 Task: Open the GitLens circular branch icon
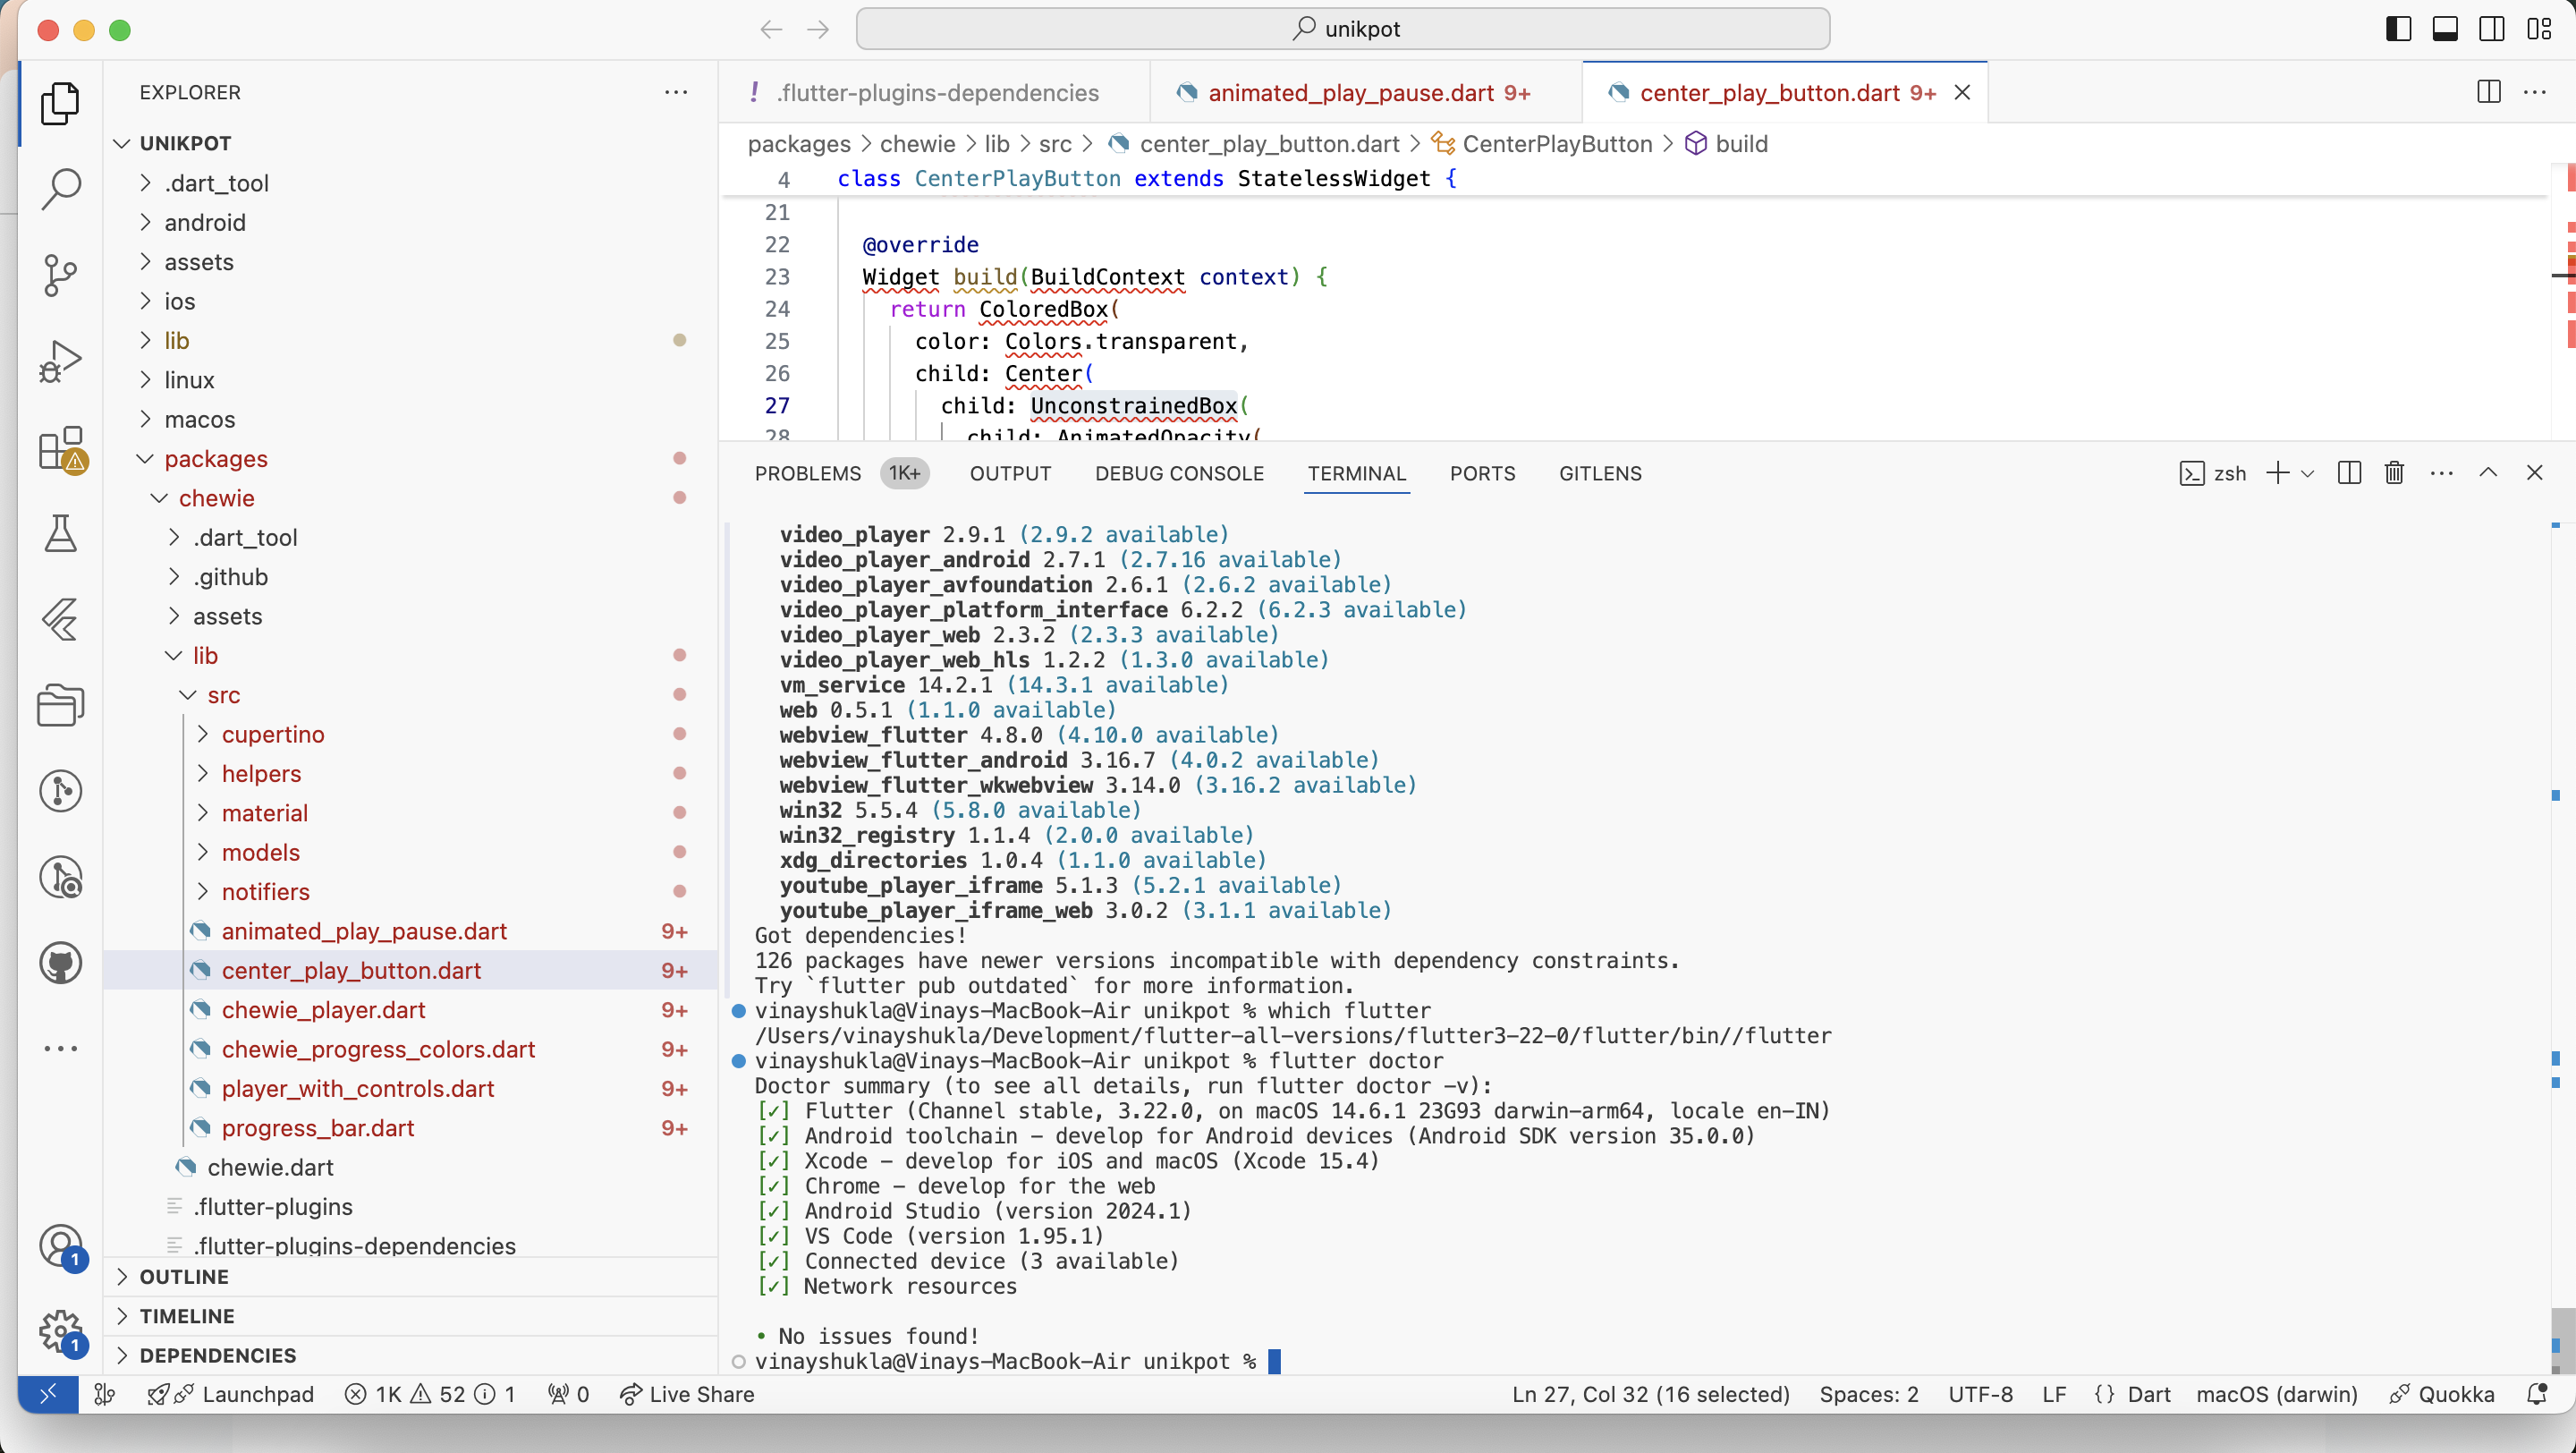click(x=60, y=791)
